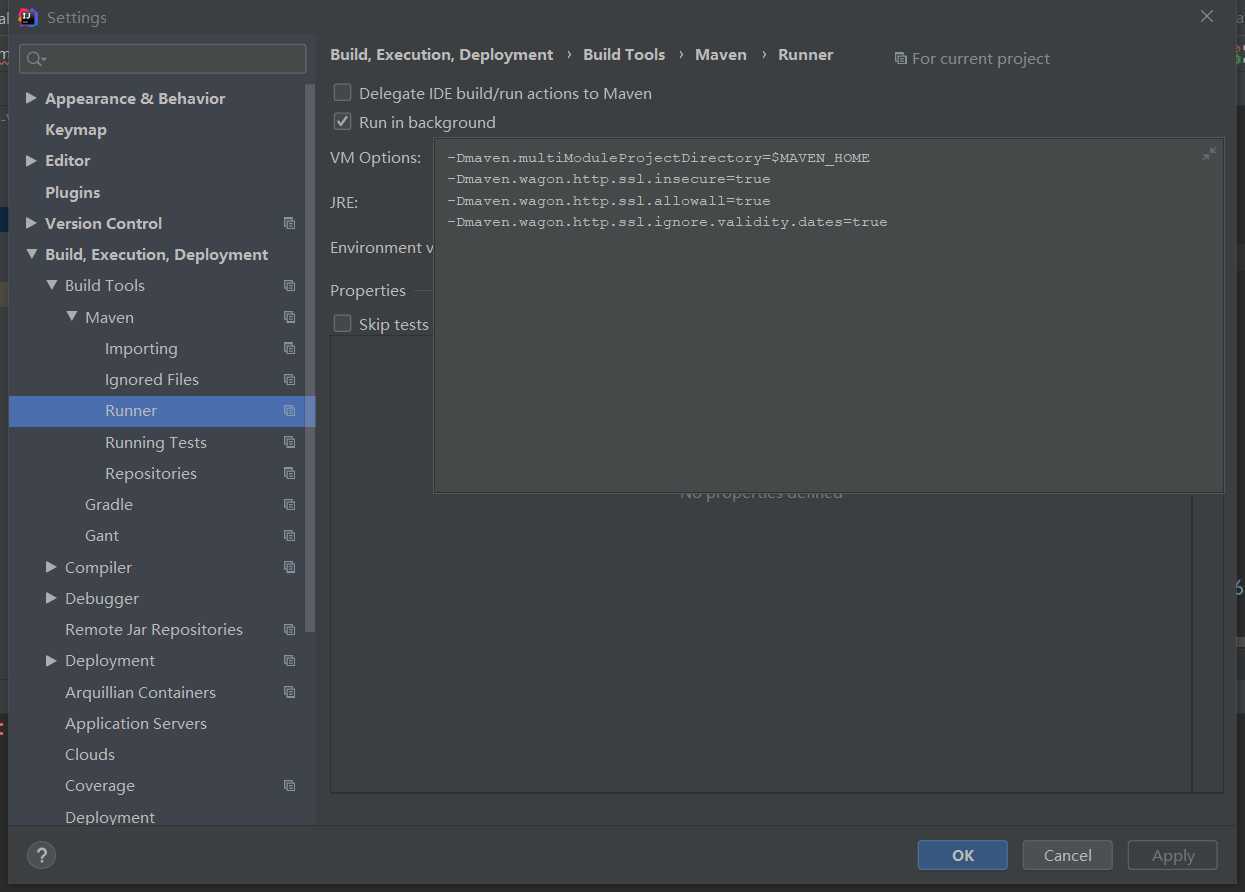Click project-level icon beside Runner
The width and height of the screenshot is (1245, 892).
point(289,410)
